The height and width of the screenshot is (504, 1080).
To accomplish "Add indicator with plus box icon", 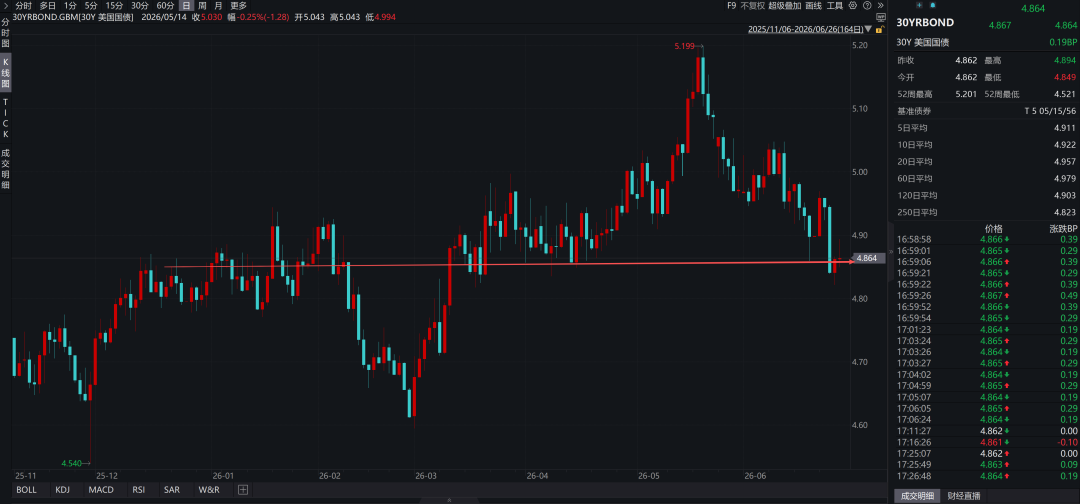I will coord(242,490).
